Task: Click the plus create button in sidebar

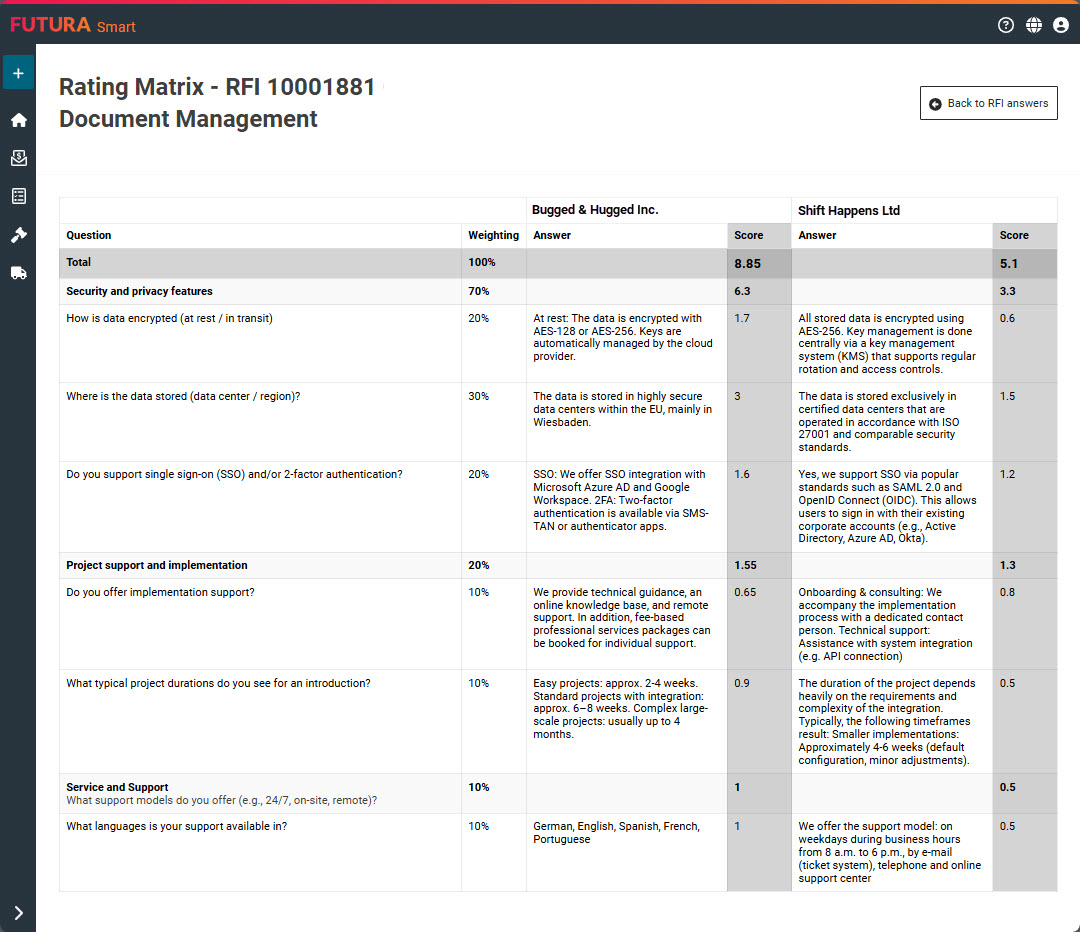Action: click(x=18, y=73)
